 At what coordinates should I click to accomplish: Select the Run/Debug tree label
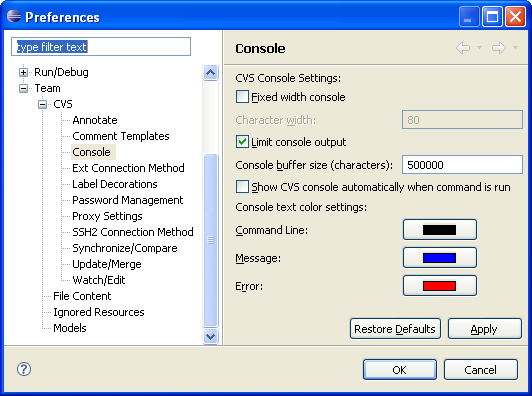[x=61, y=72]
